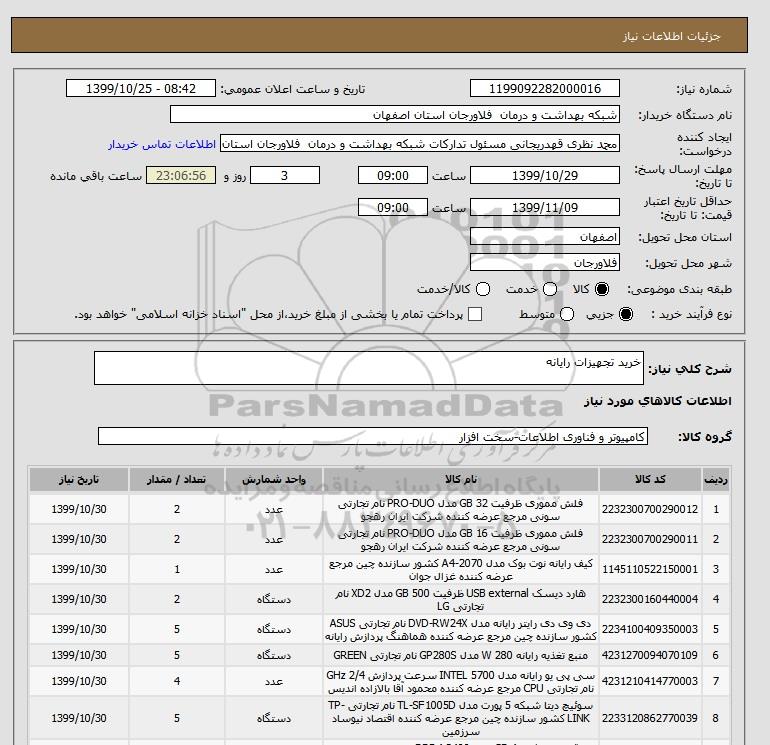This screenshot has width=770, height=745.
Task: Click product code 2232300160440004
Action: (x=650, y=599)
